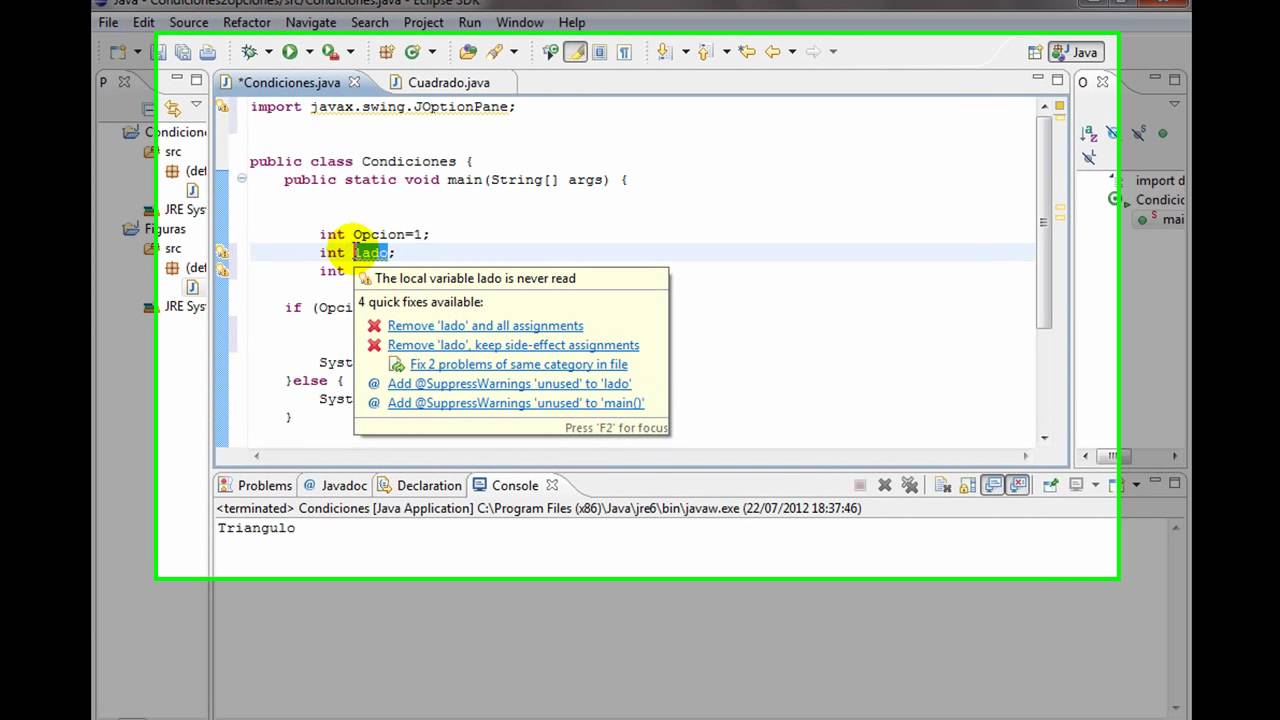
Task: Toggle Show Console on Standard Error
Action: 1017,485
